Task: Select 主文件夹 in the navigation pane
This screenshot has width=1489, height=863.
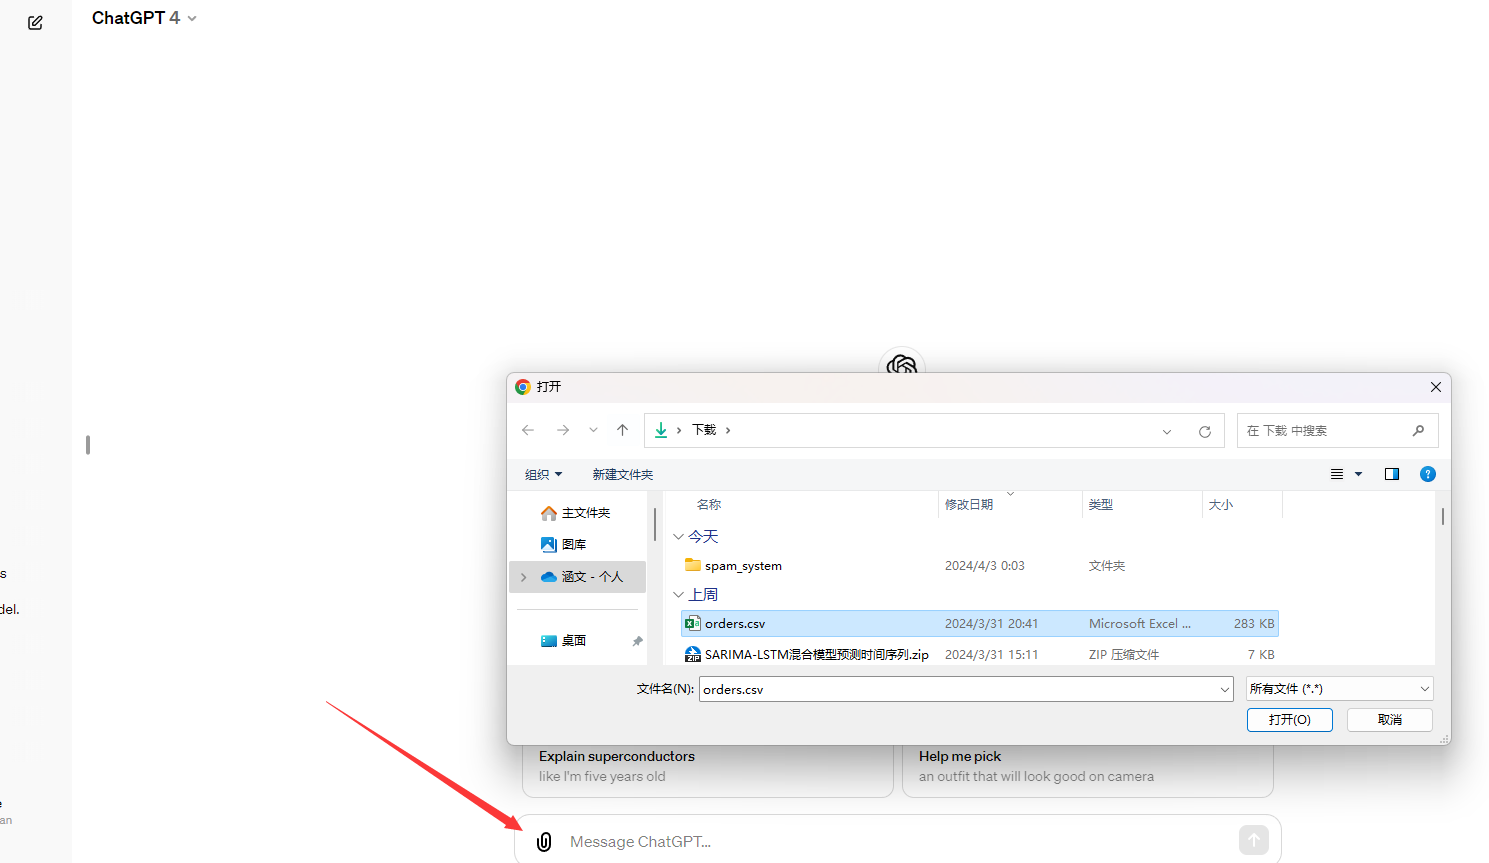Action: [x=576, y=513]
